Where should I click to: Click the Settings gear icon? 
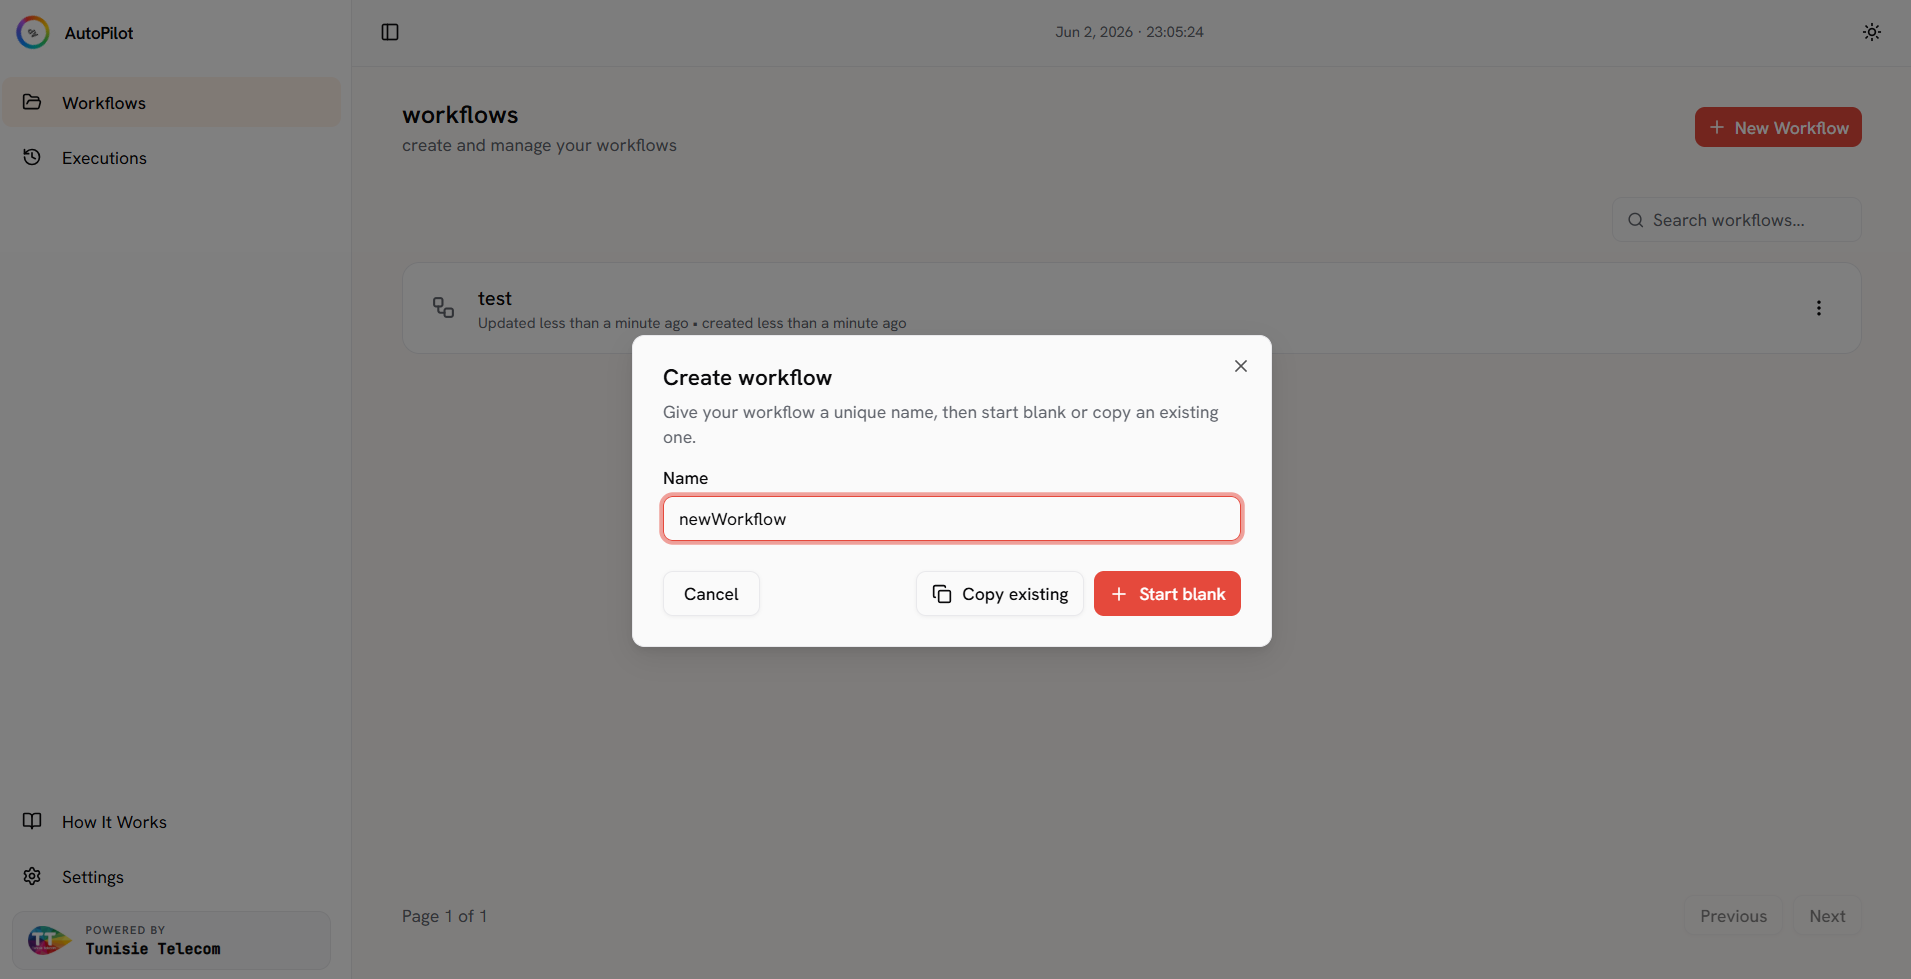[x=32, y=876]
